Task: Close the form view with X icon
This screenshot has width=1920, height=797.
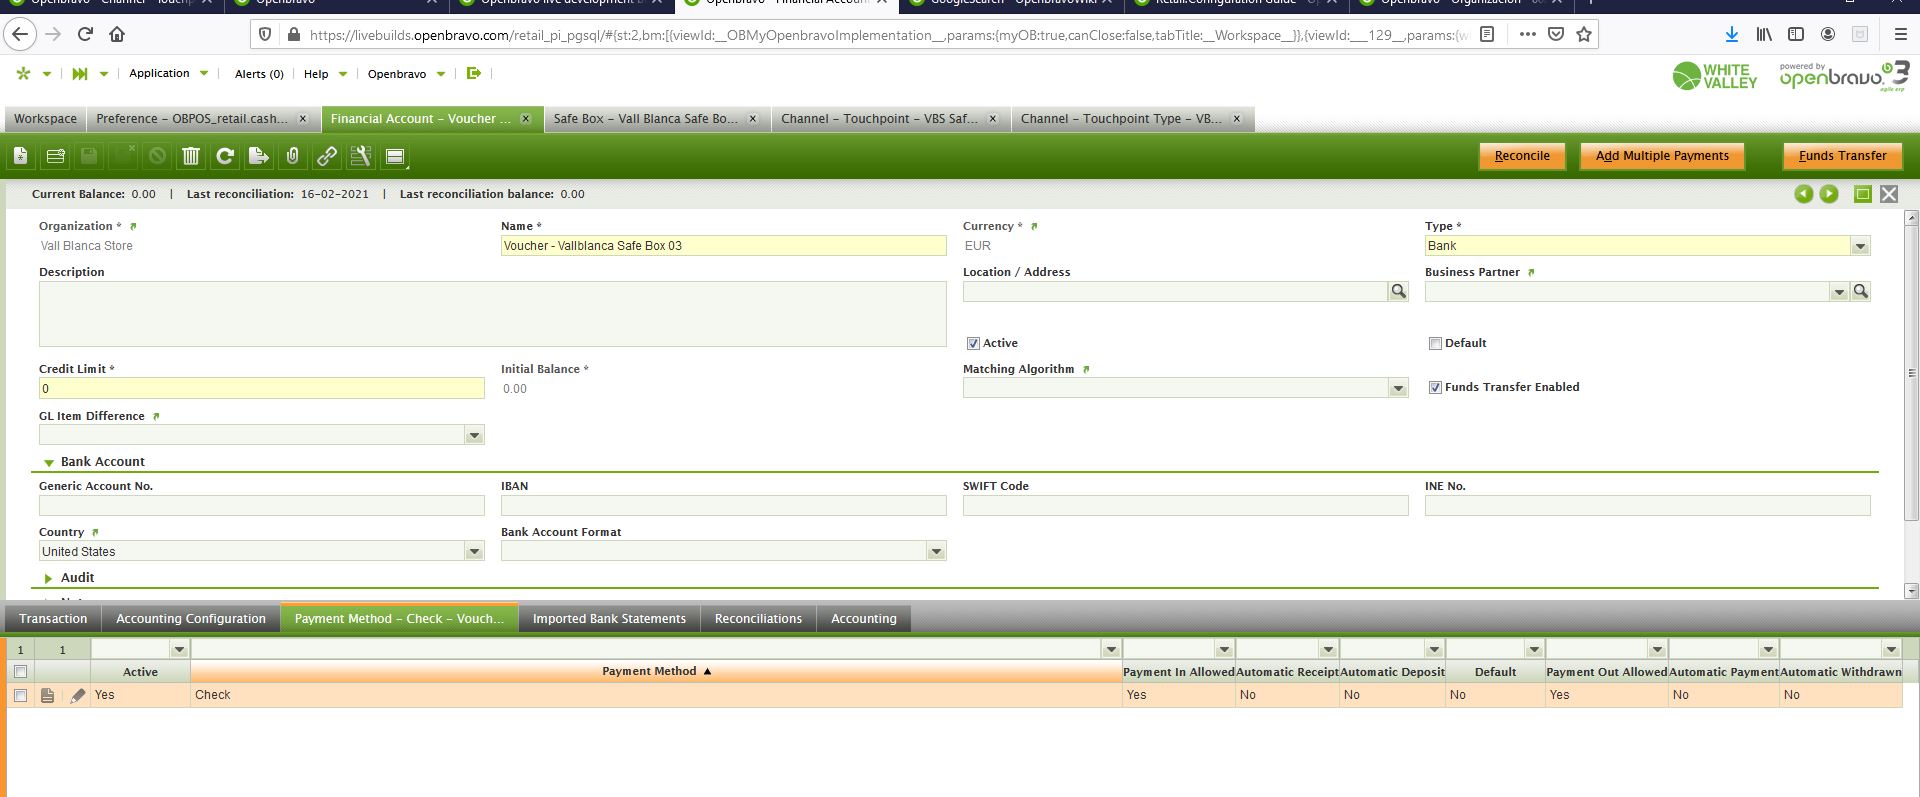Action: [1889, 194]
